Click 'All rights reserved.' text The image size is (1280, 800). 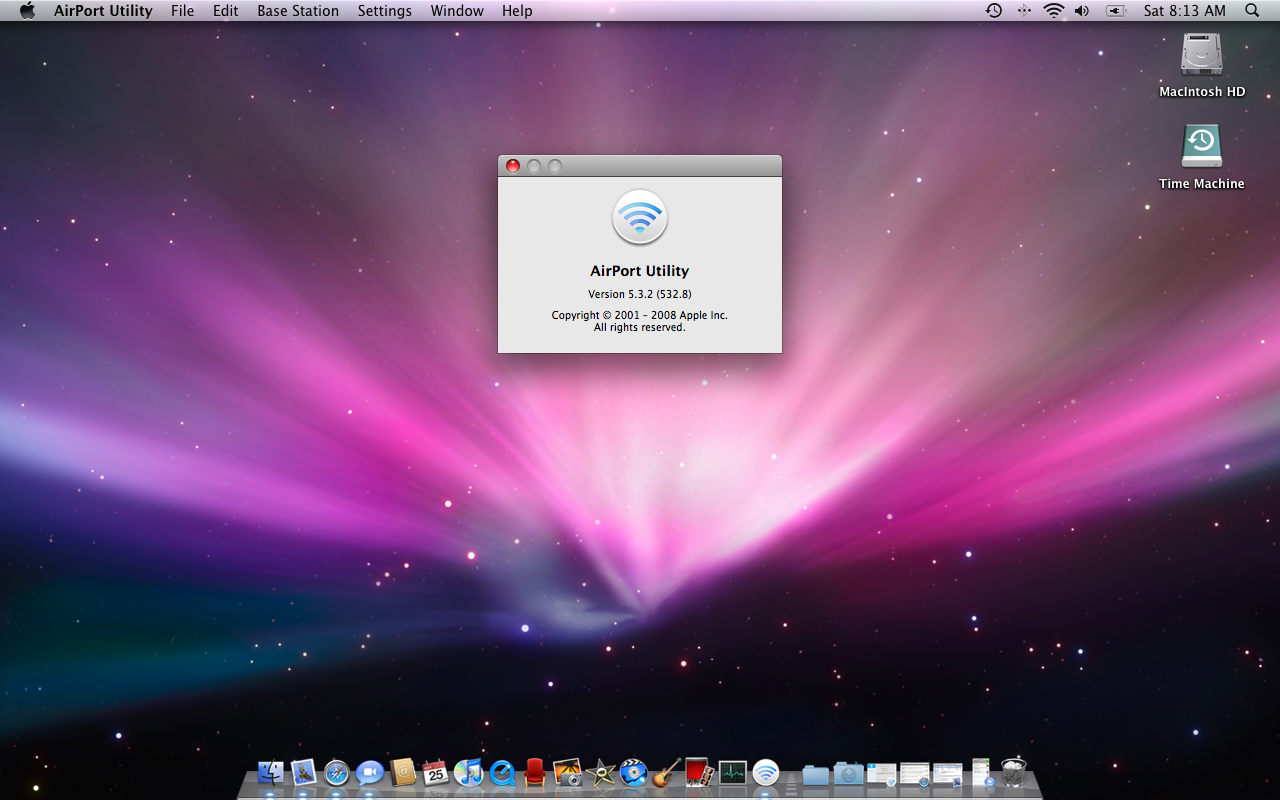pyautogui.click(x=640, y=327)
